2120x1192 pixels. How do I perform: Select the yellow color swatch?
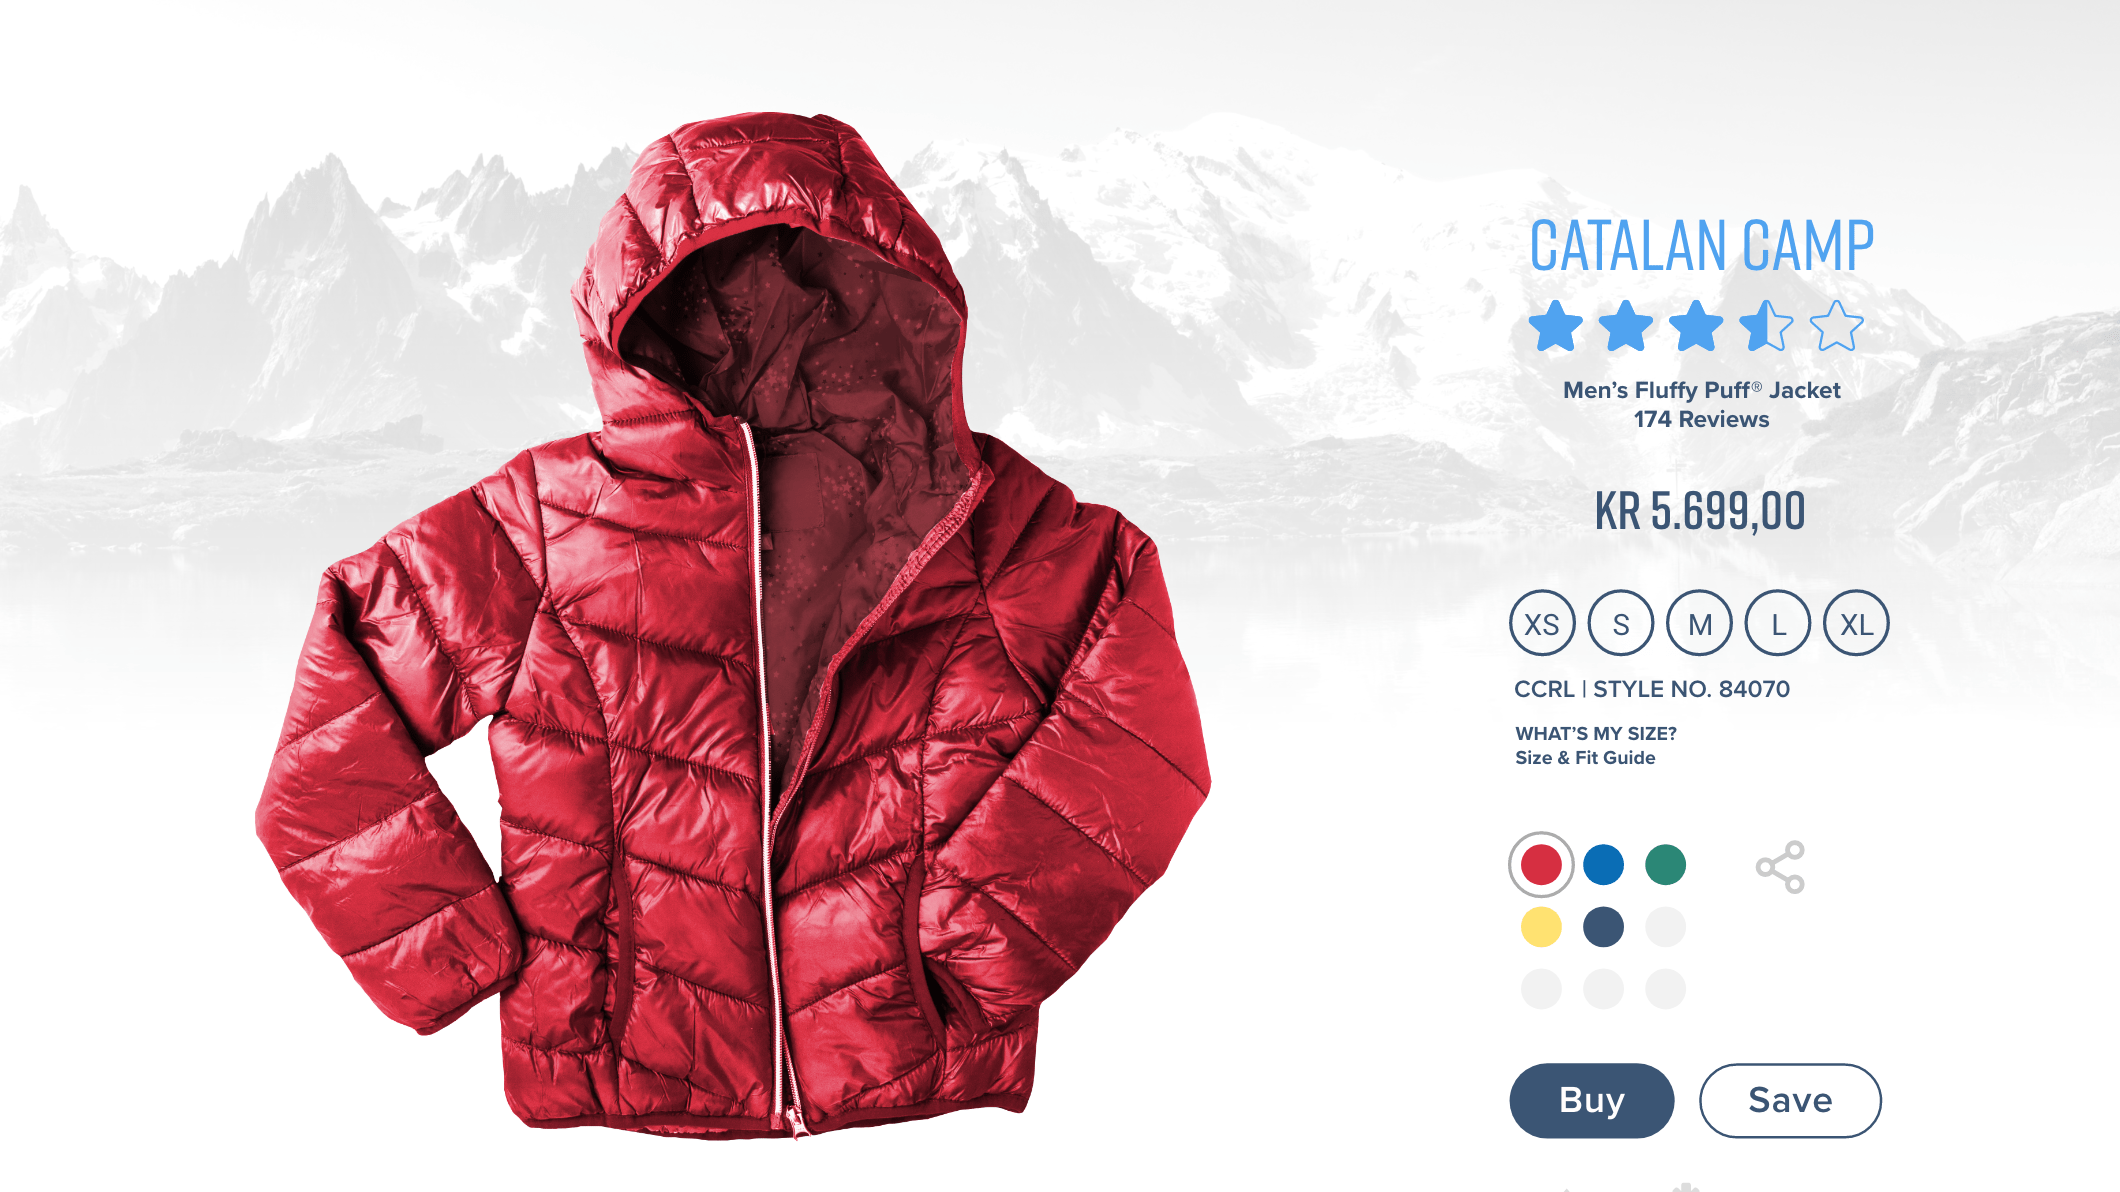coord(1541,927)
